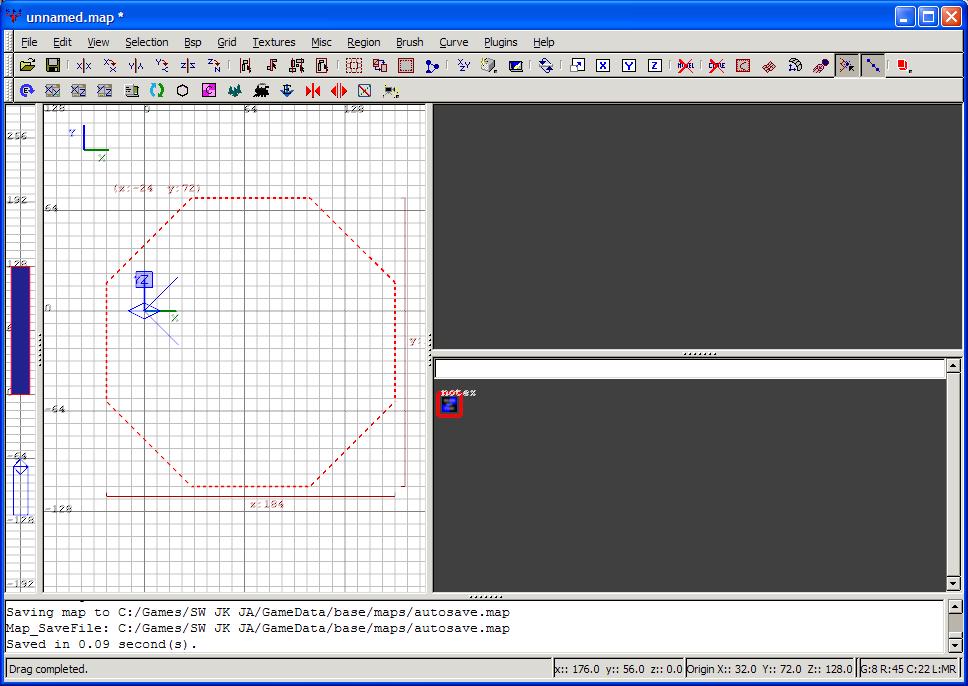The image size is (968, 686).
Task: Click the Select Inside icon
Action: click(x=322, y=65)
